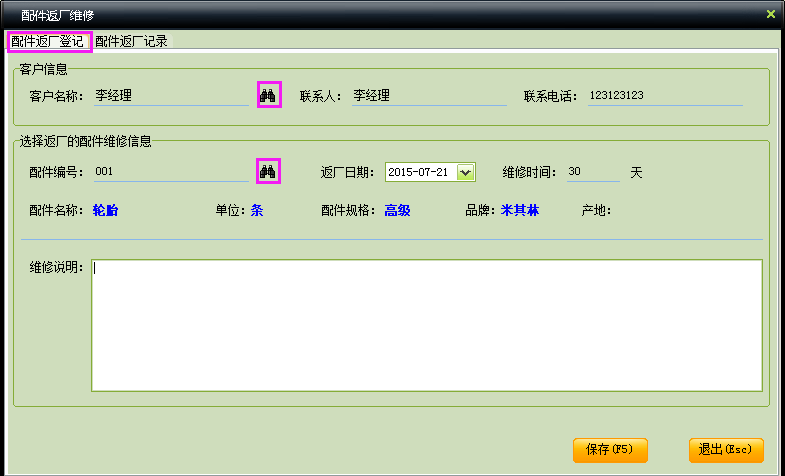785x476 pixels.
Task: Click the 保存(F5) button
Action: (x=610, y=450)
